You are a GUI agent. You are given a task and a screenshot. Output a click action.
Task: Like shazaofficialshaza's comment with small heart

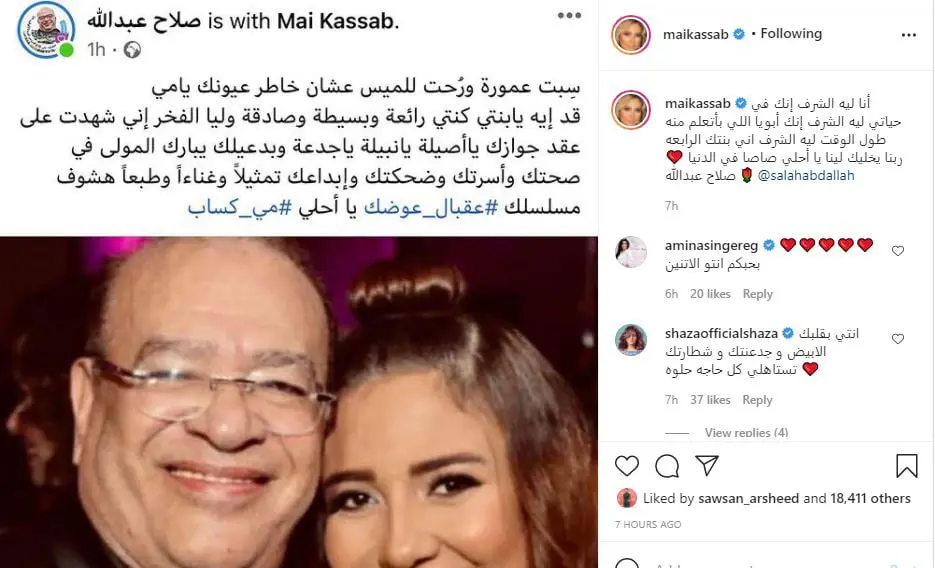pyautogui.click(x=897, y=339)
